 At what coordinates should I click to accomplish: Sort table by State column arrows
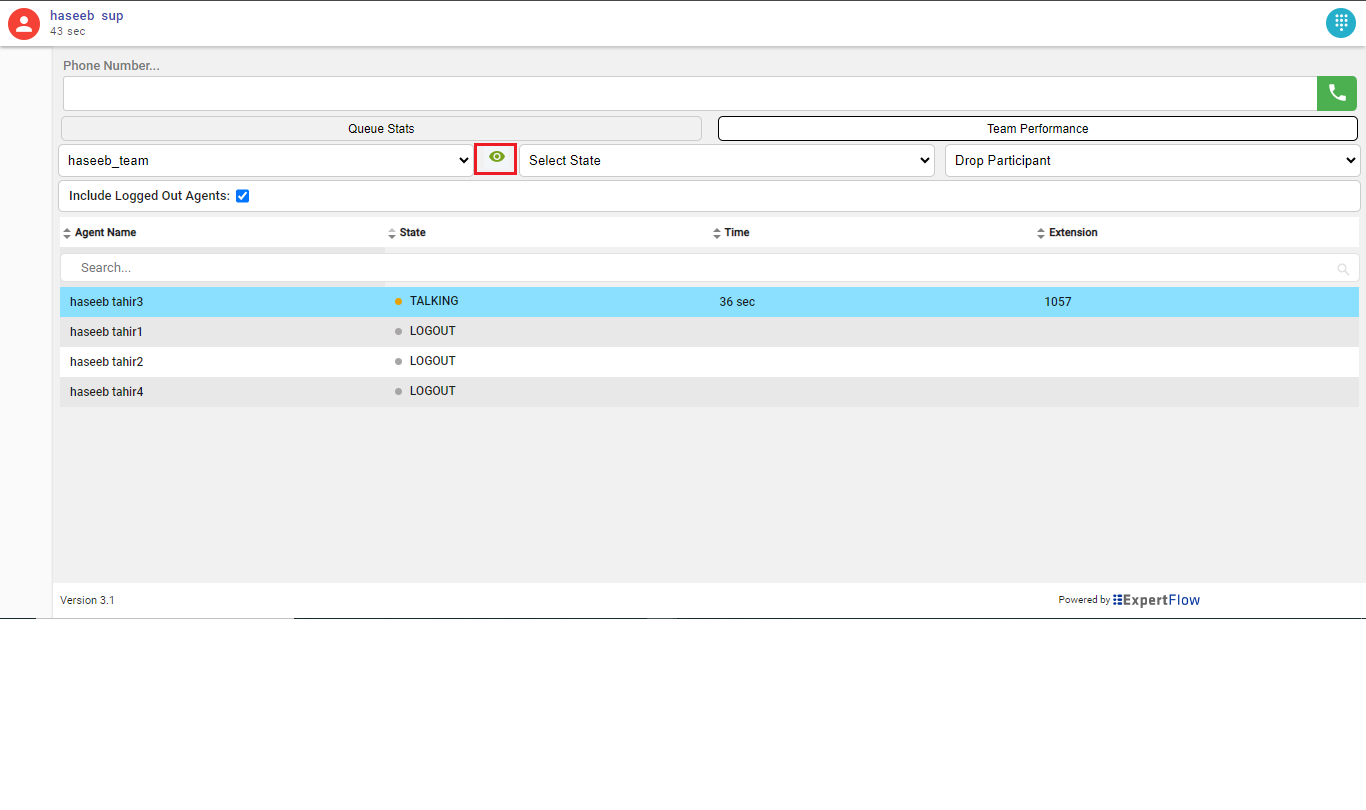pyautogui.click(x=392, y=233)
